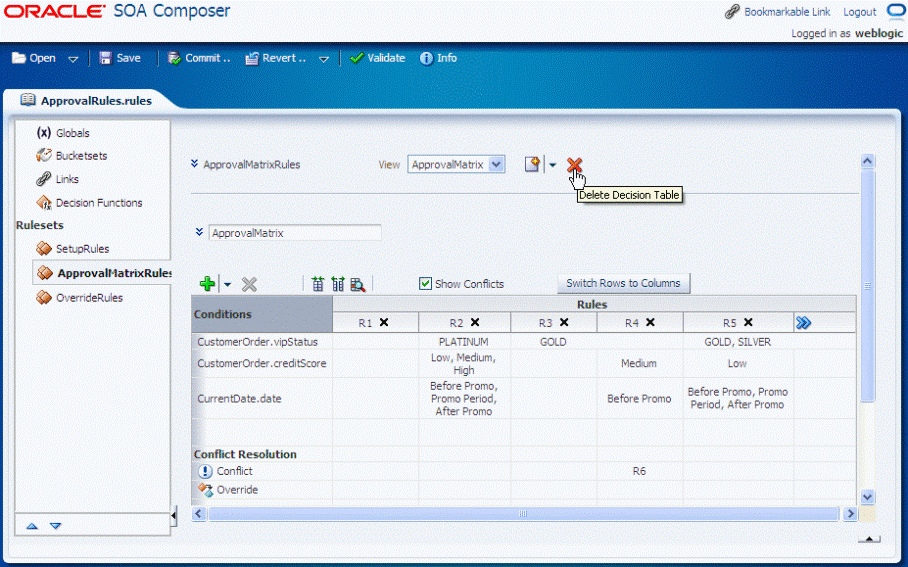The image size is (908, 567).
Task: Delete rule R5 using its X
Action: point(748,322)
